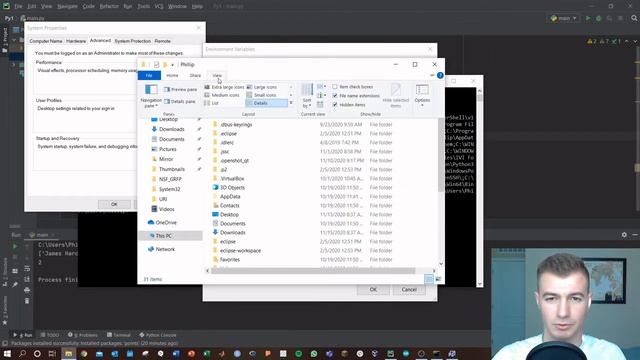640x360 pixels.
Task: Click scroll-down arrow of console window scrollbar
Action: pyautogui.click(x=480, y=284)
